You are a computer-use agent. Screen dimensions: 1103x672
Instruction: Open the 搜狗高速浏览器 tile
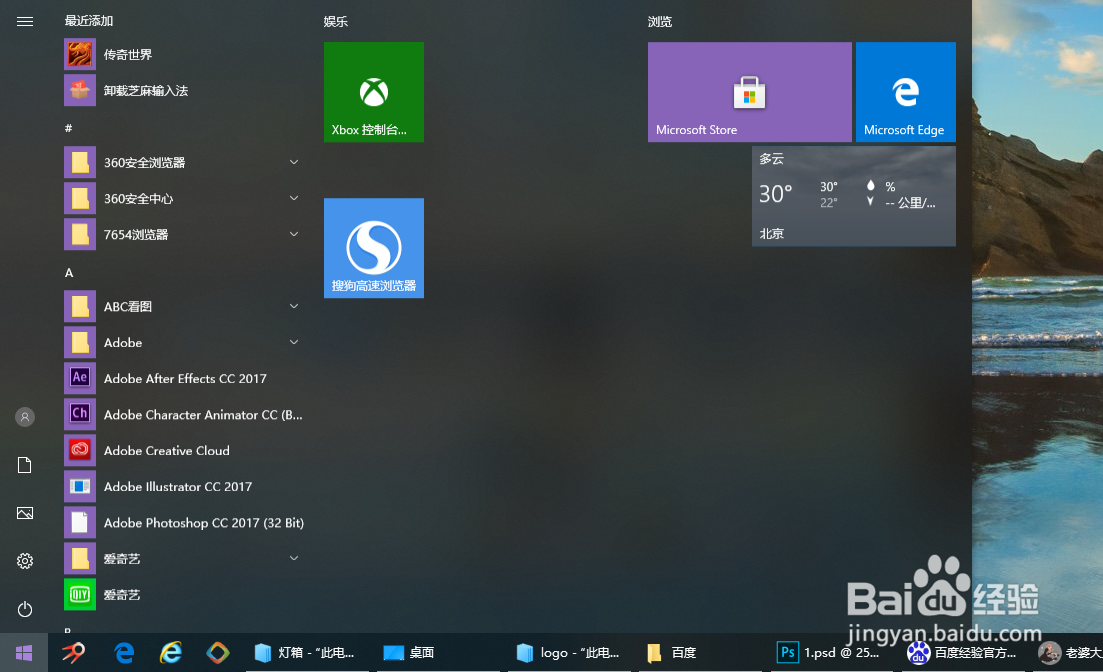374,248
